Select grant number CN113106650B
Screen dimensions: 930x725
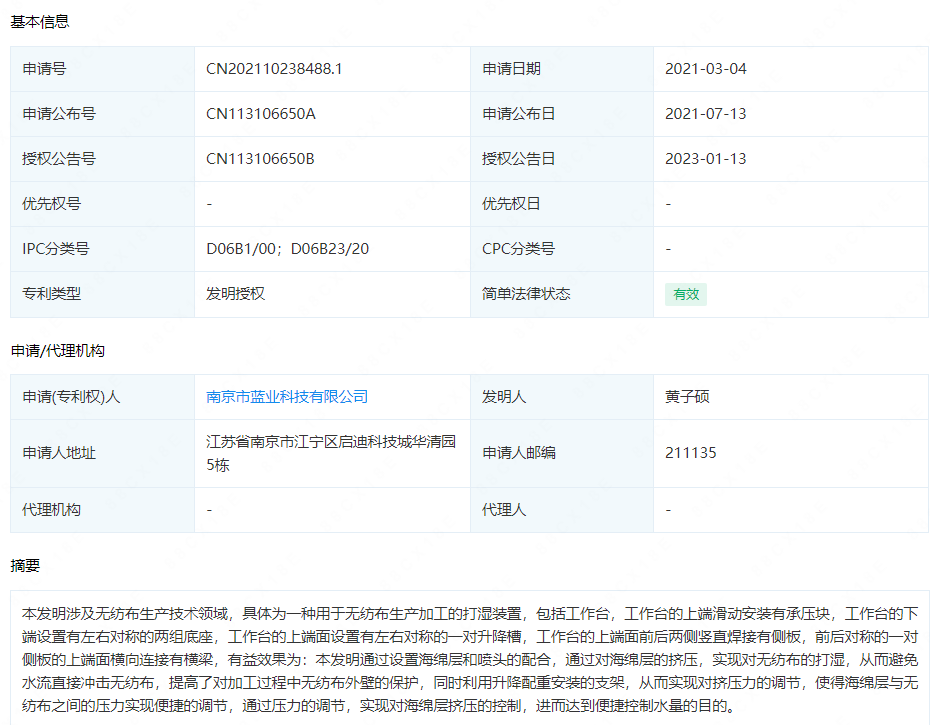click(260, 159)
